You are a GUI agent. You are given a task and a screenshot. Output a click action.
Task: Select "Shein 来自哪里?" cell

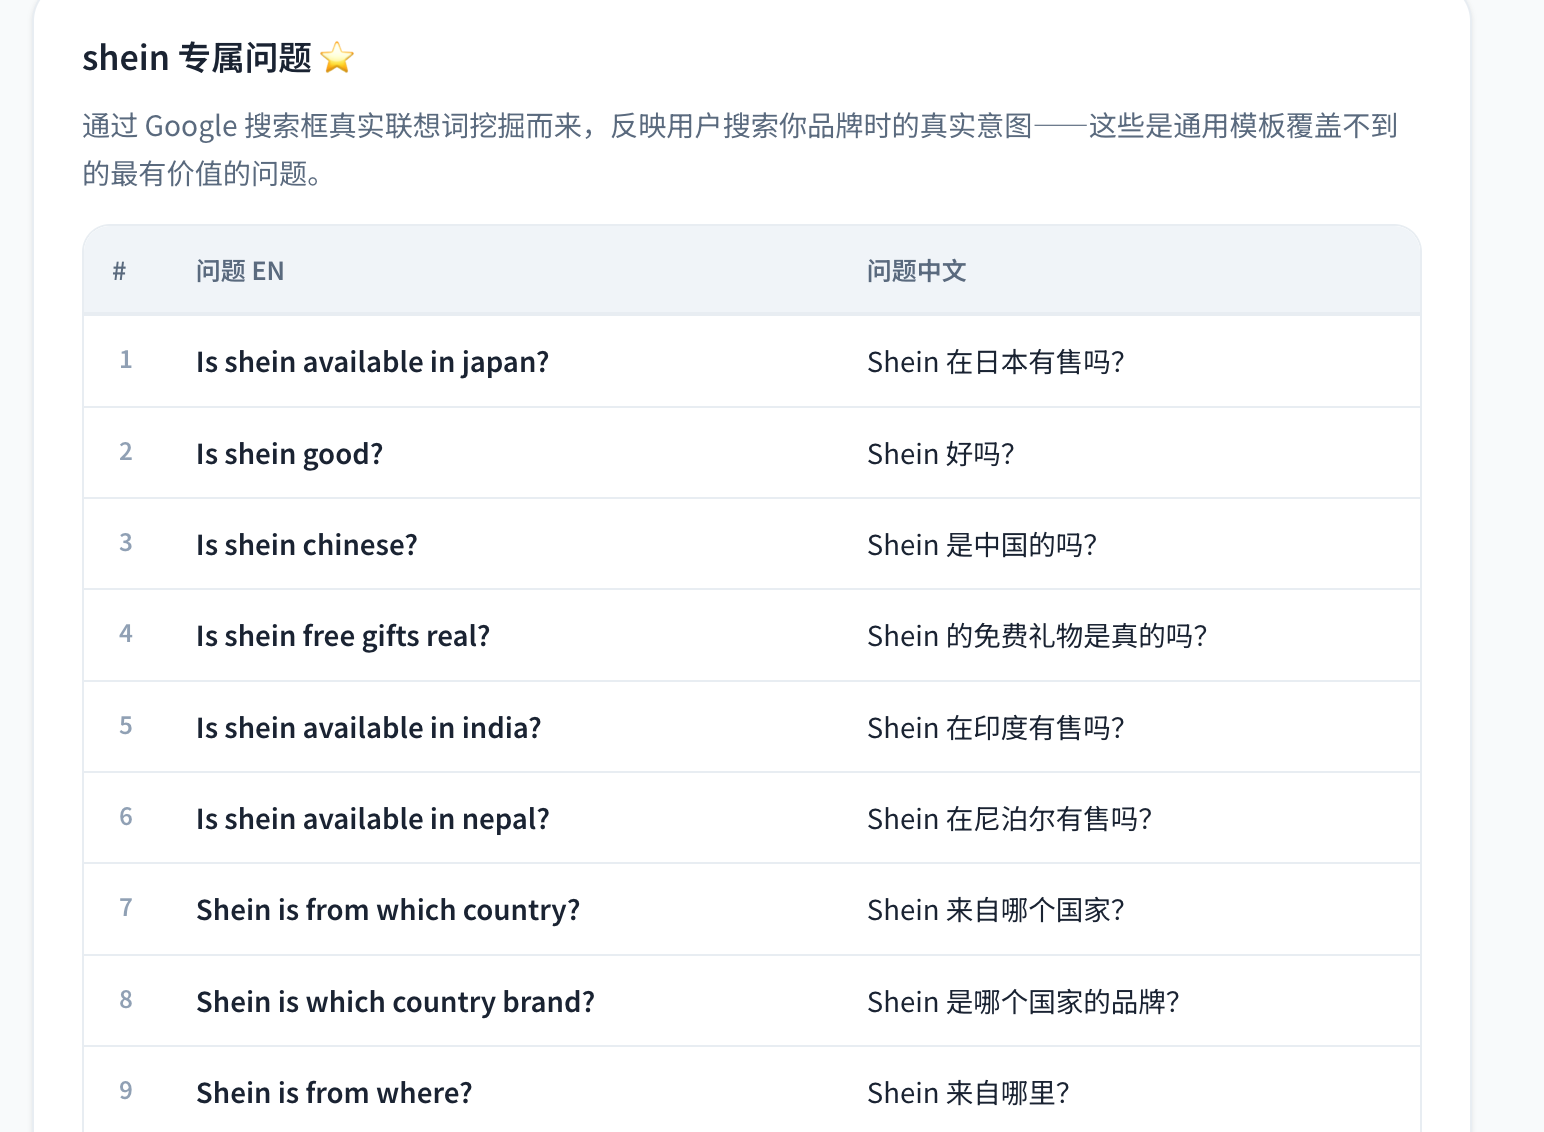tap(967, 1093)
